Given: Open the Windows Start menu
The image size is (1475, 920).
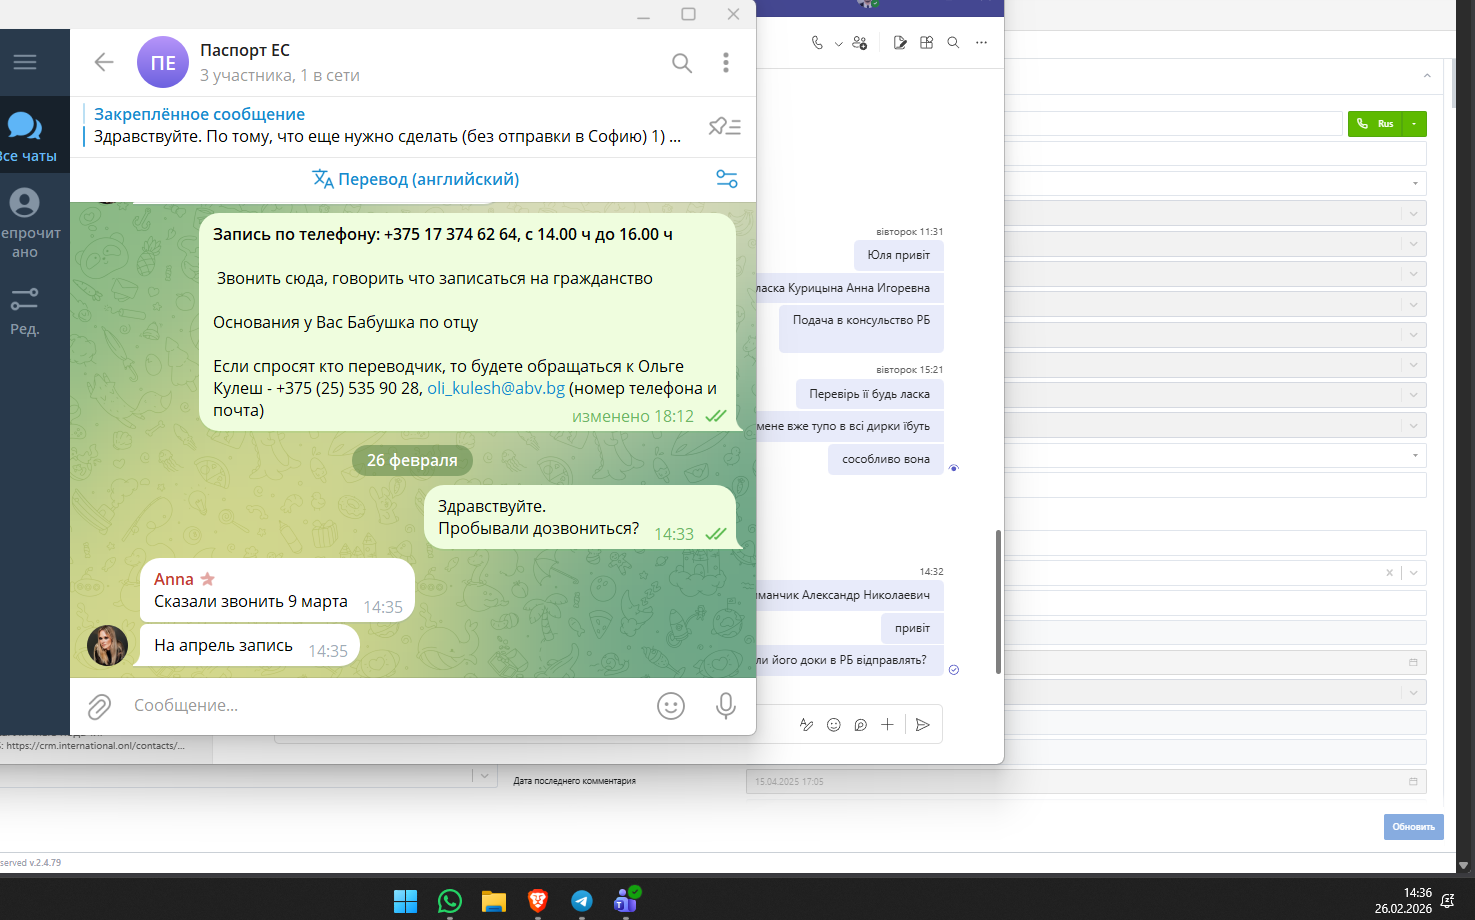Looking at the screenshot, I should (405, 901).
